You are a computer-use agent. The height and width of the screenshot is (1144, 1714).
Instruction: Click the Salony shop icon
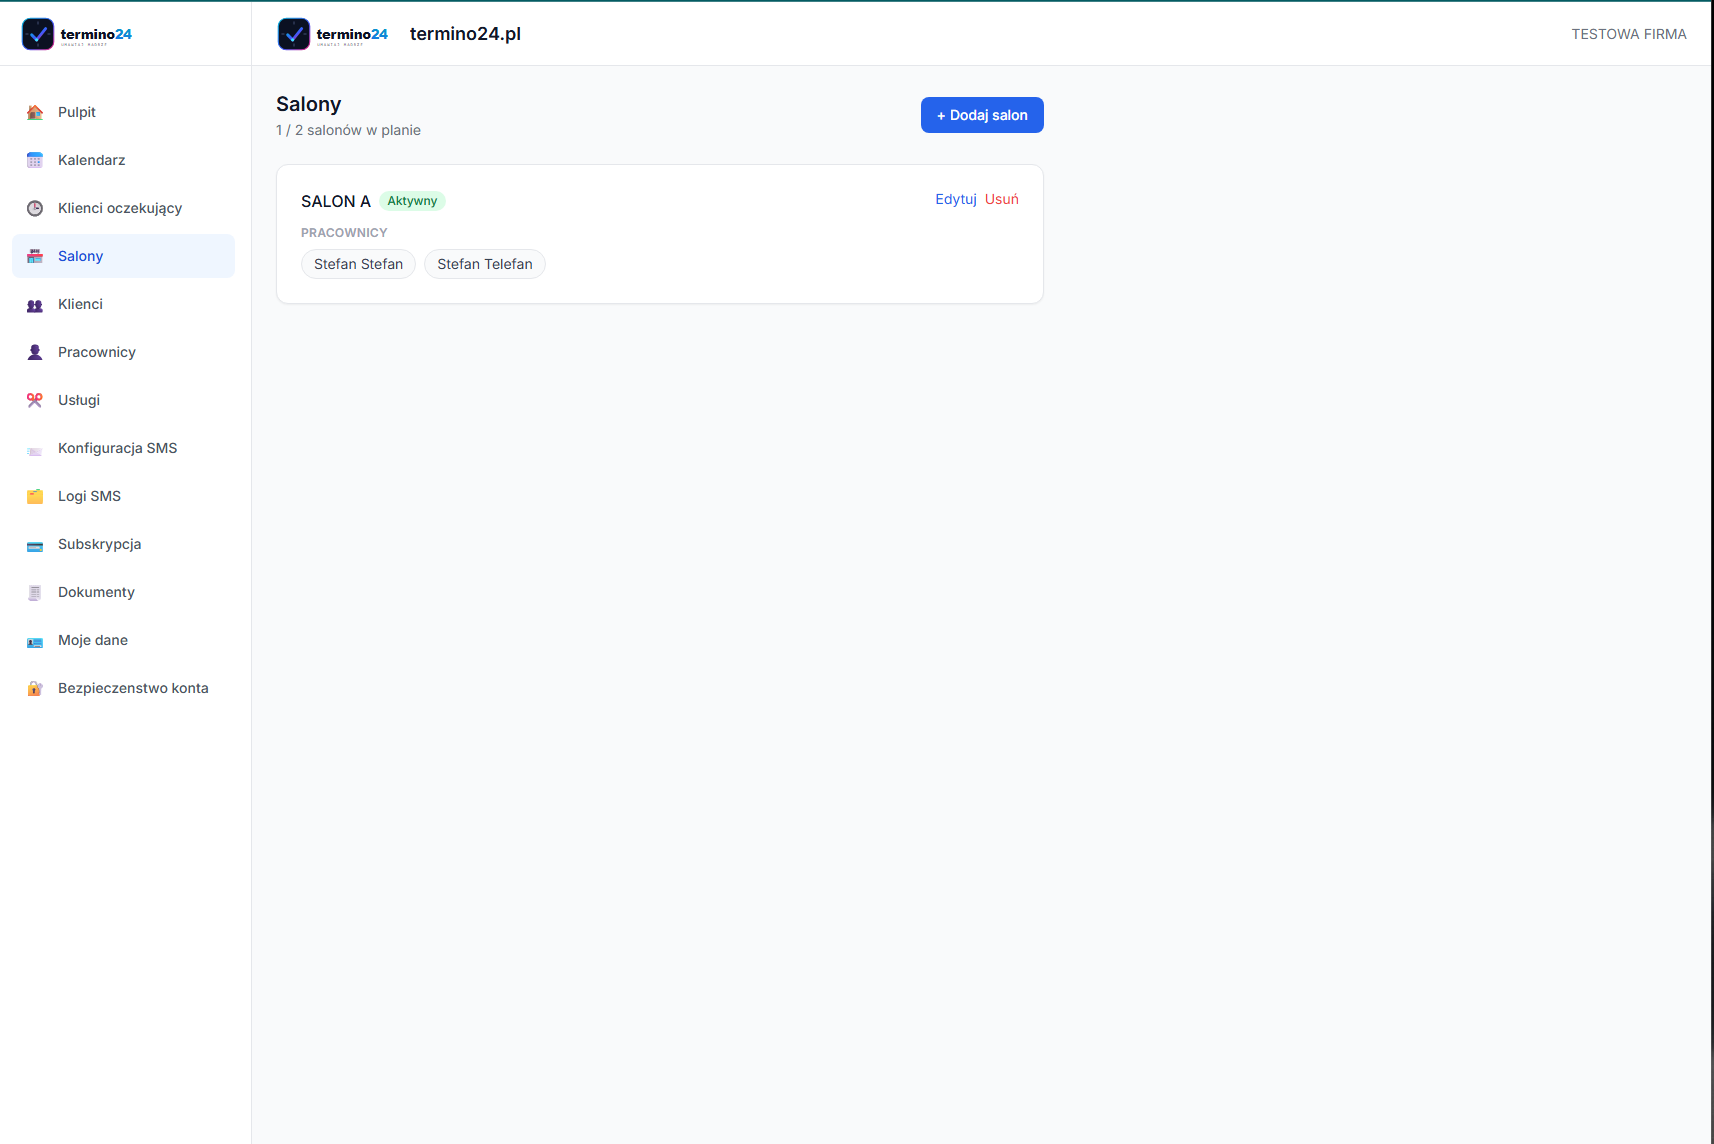pos(35,256)
